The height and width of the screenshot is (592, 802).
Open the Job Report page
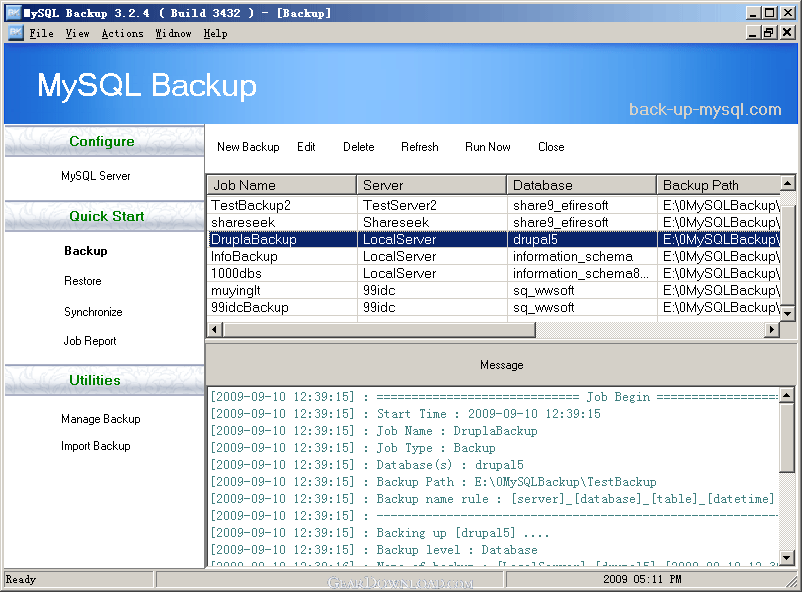90,341
